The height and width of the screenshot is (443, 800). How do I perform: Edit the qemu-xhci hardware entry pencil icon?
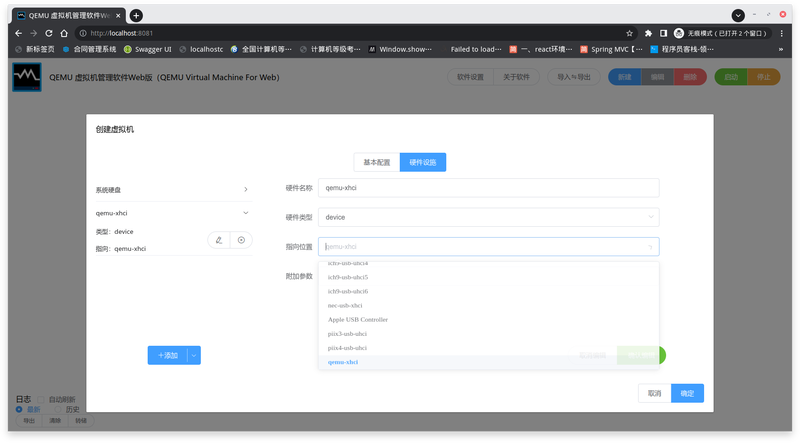point(219,240)
